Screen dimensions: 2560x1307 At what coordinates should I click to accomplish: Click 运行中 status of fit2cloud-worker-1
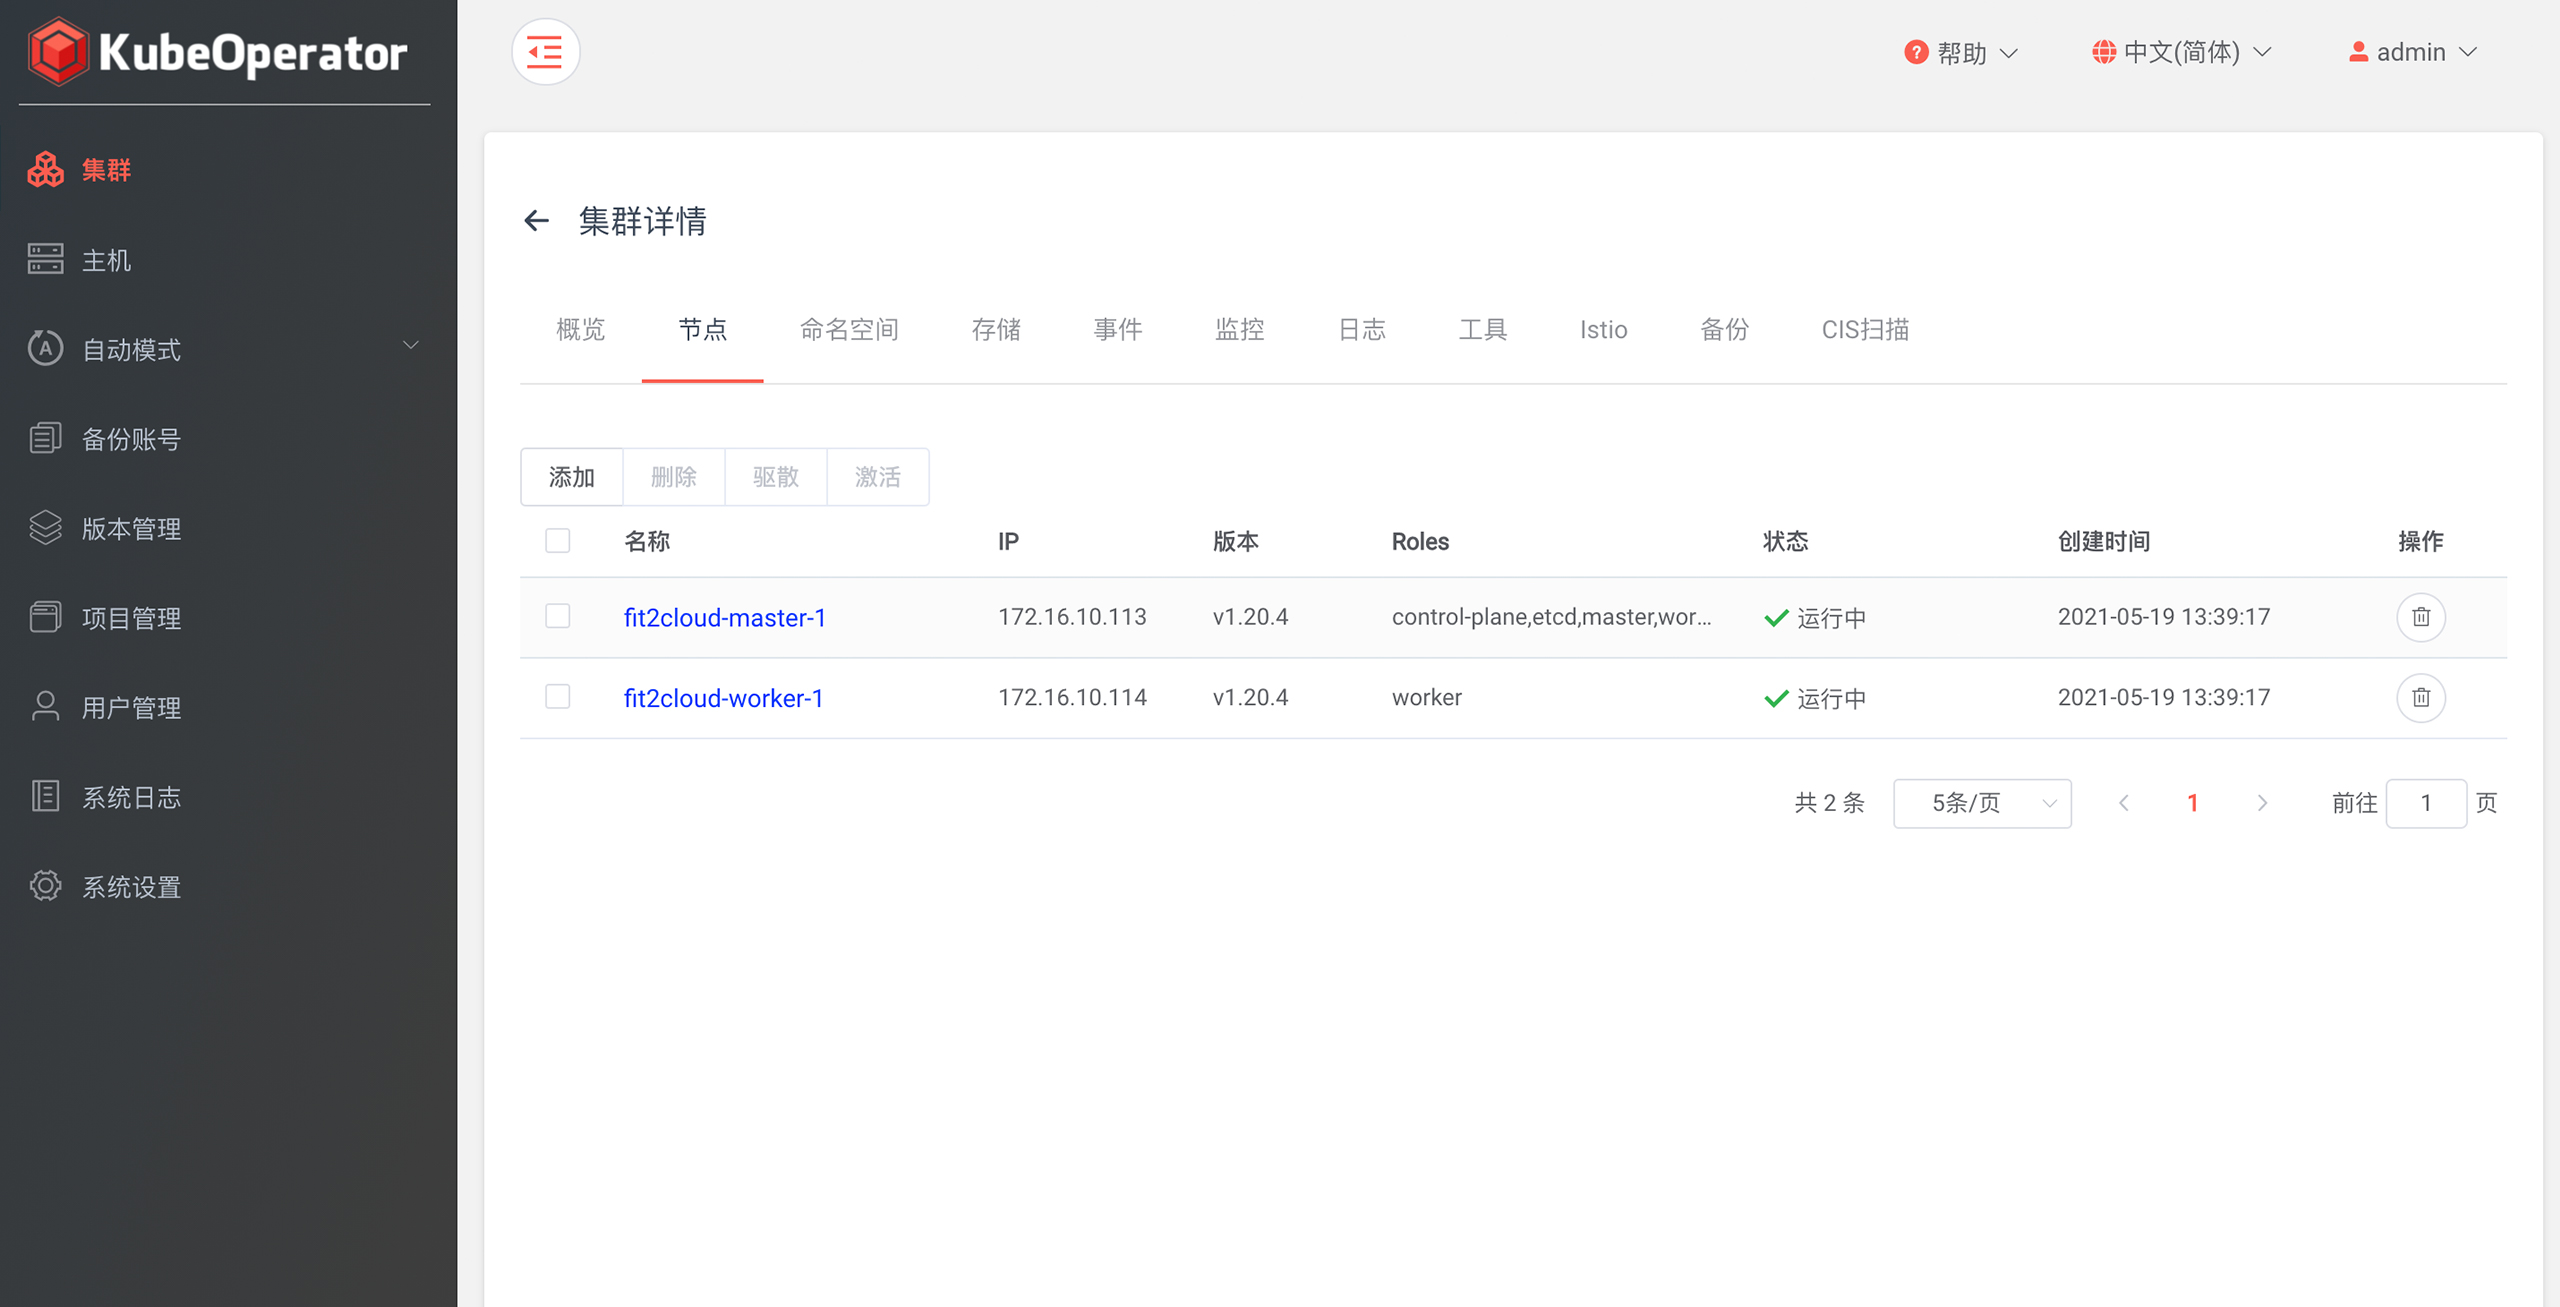[1816, 698]
